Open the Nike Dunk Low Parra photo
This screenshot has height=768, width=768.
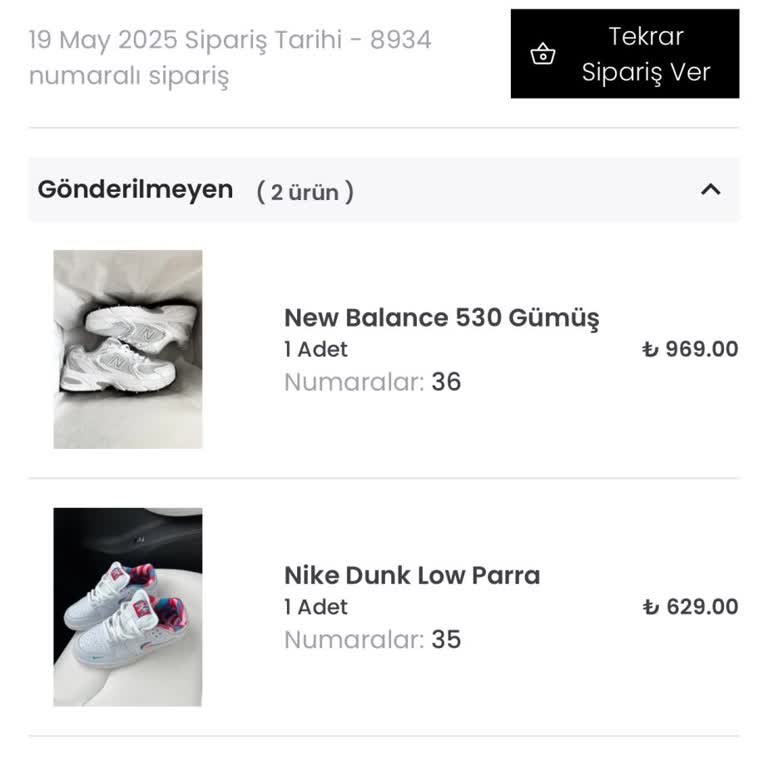pyautogui.click(x=128, y=607)
